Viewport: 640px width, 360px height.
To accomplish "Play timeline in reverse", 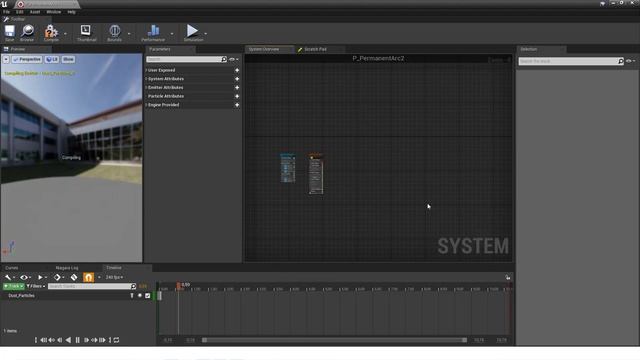I will (x=68, y=340).
